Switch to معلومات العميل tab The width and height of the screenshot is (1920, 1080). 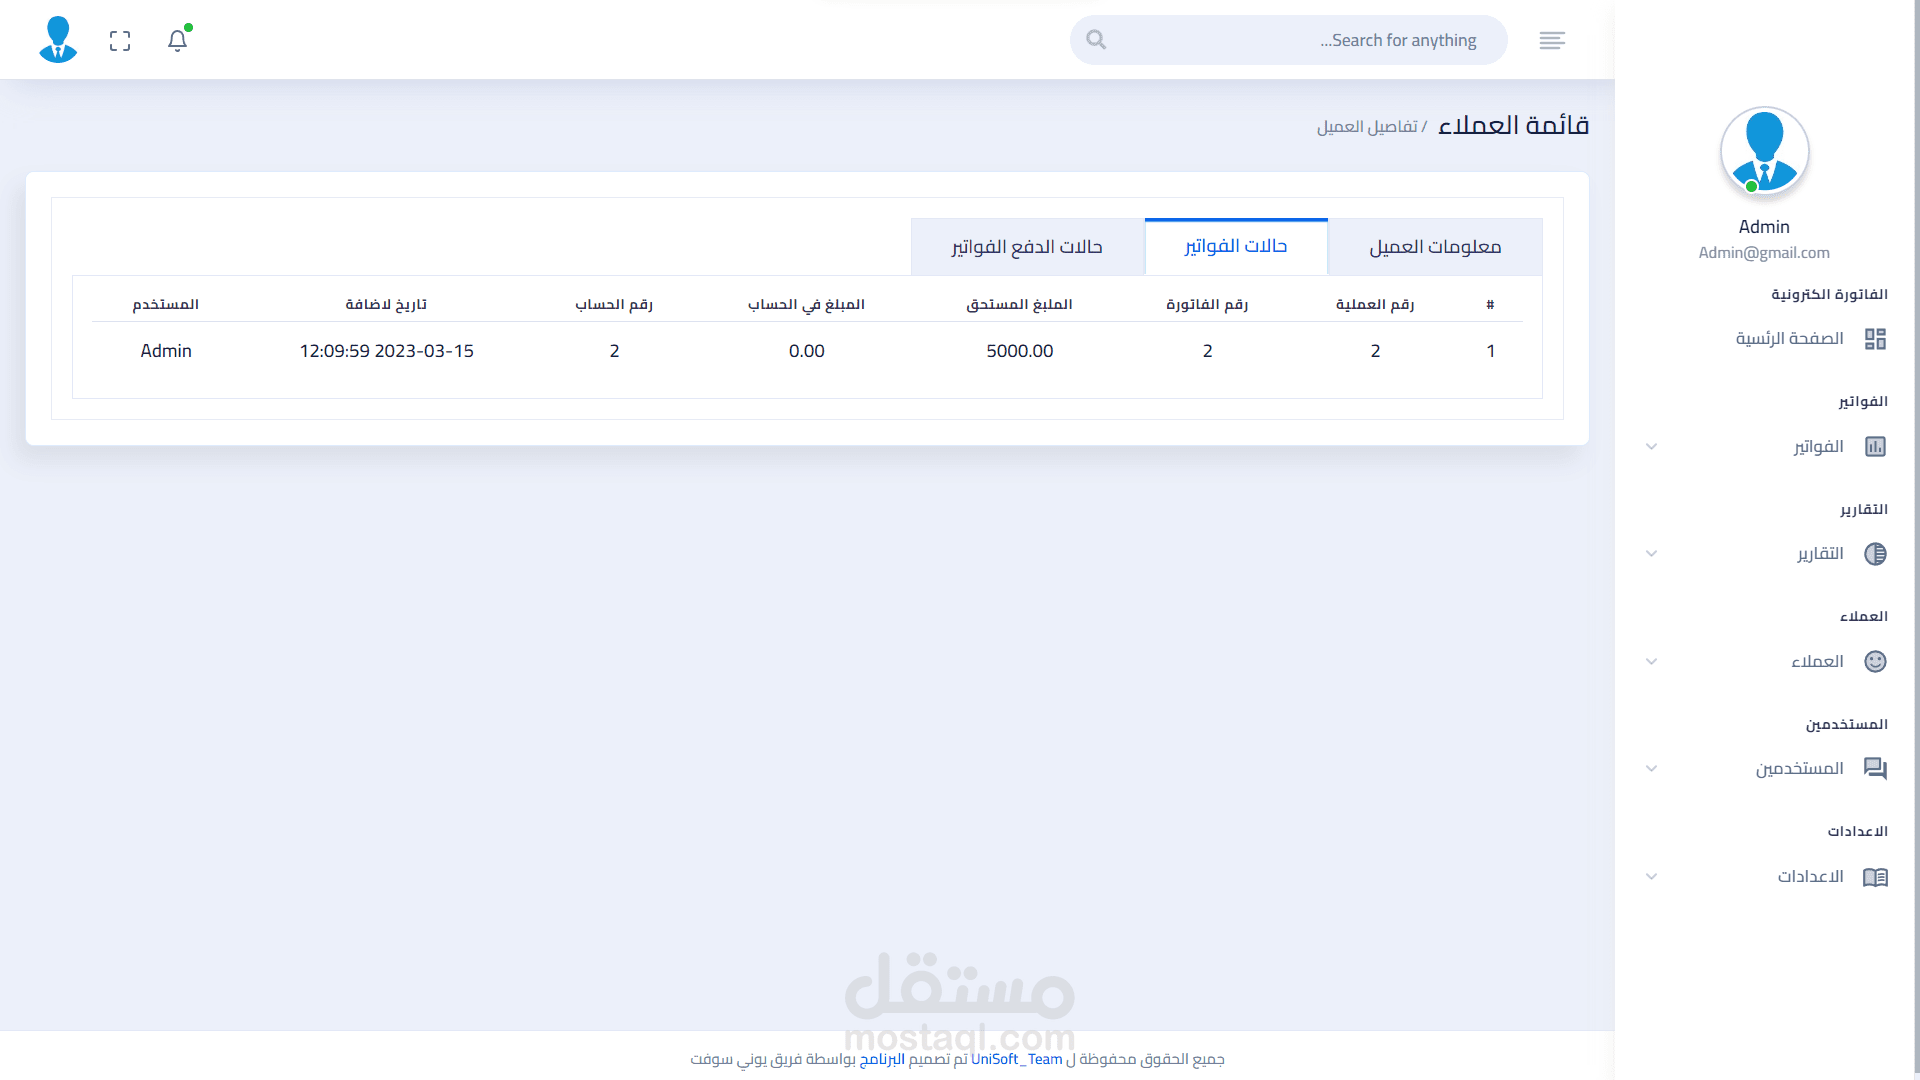(1434, 247)
